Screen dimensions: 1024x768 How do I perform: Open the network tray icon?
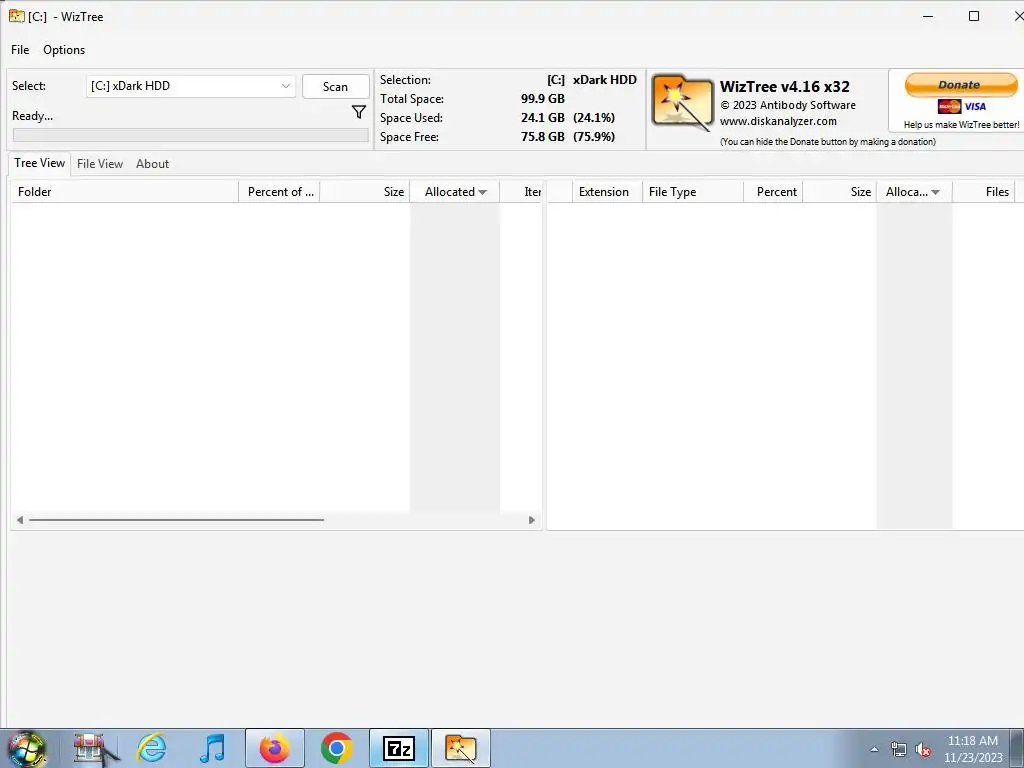click(899, 750)
